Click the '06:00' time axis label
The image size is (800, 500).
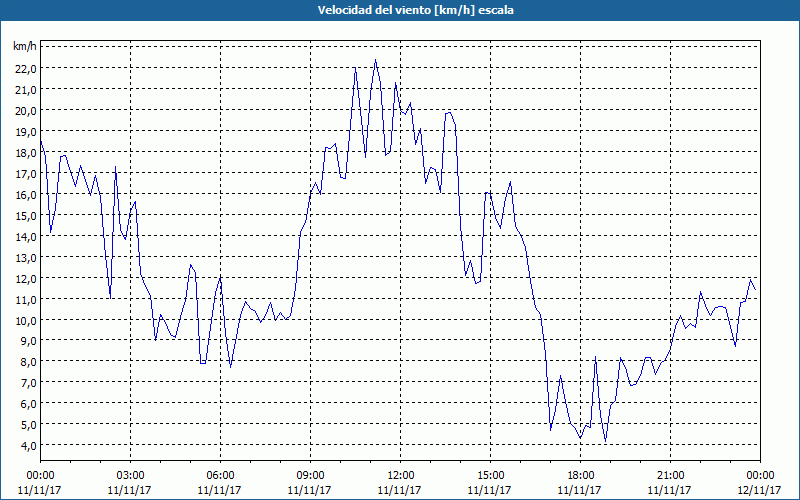pyautogui.click(x=220, y=476)
